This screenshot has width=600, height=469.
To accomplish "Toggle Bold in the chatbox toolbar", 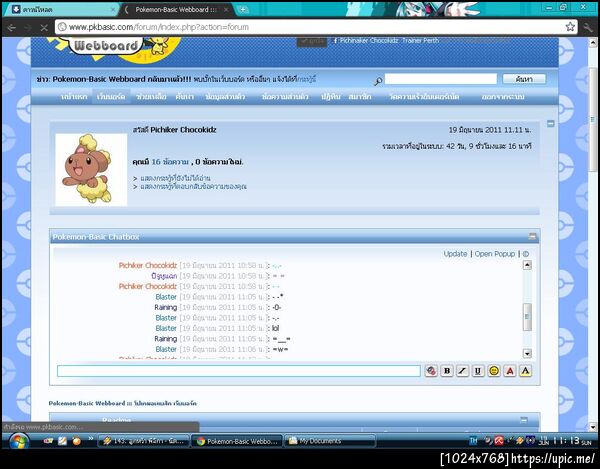I will click(x=447, y=371).
